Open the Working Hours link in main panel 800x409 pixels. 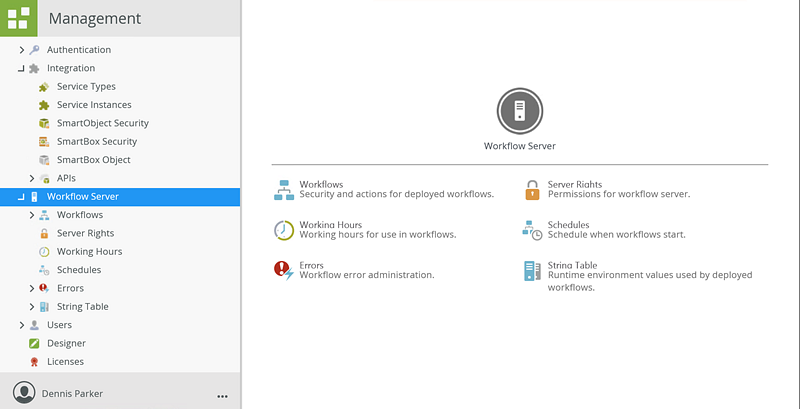[330, 225]
